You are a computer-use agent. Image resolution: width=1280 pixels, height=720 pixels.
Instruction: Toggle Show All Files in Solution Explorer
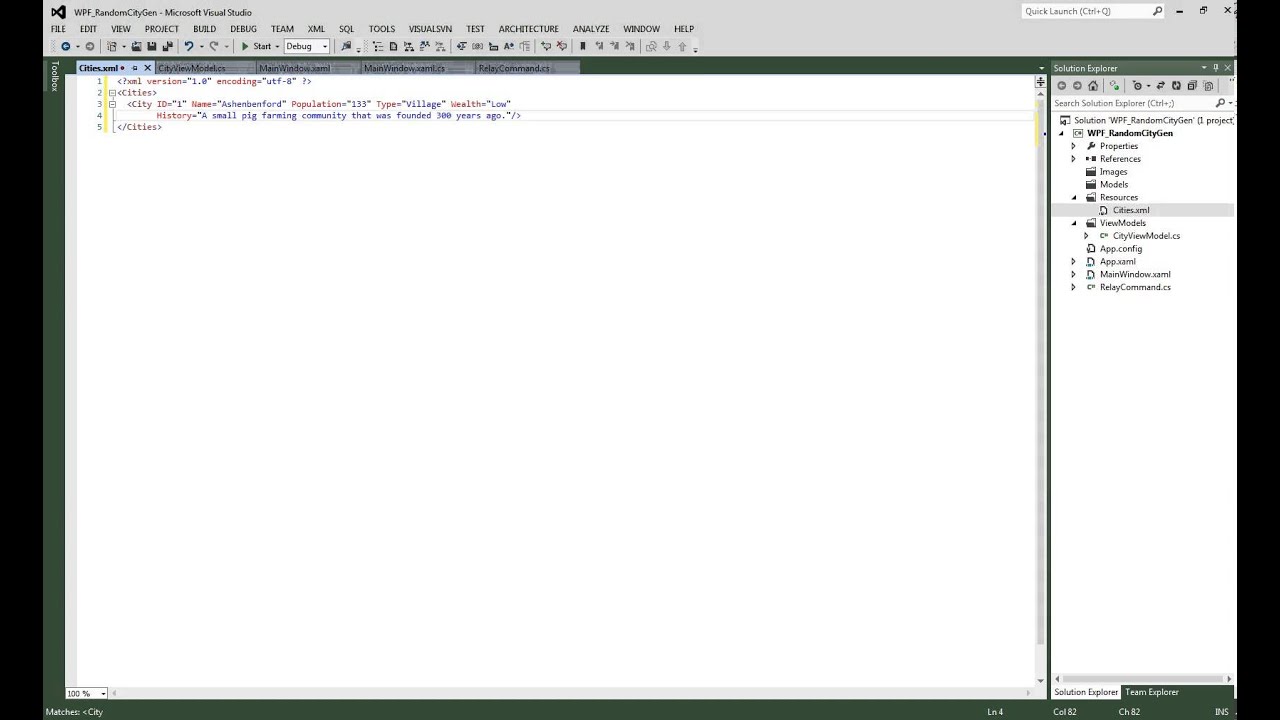[x=1208, y=86]
